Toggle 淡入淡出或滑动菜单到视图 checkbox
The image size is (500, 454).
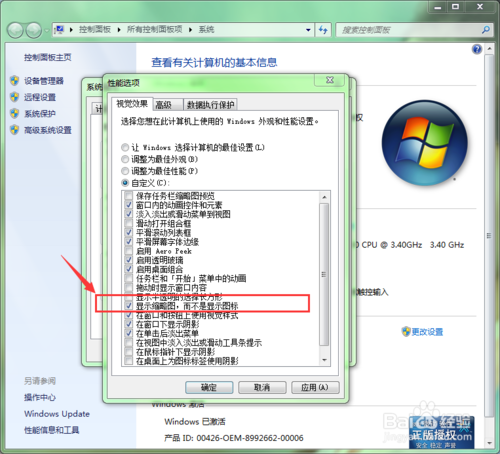click(x=129, y=214)
